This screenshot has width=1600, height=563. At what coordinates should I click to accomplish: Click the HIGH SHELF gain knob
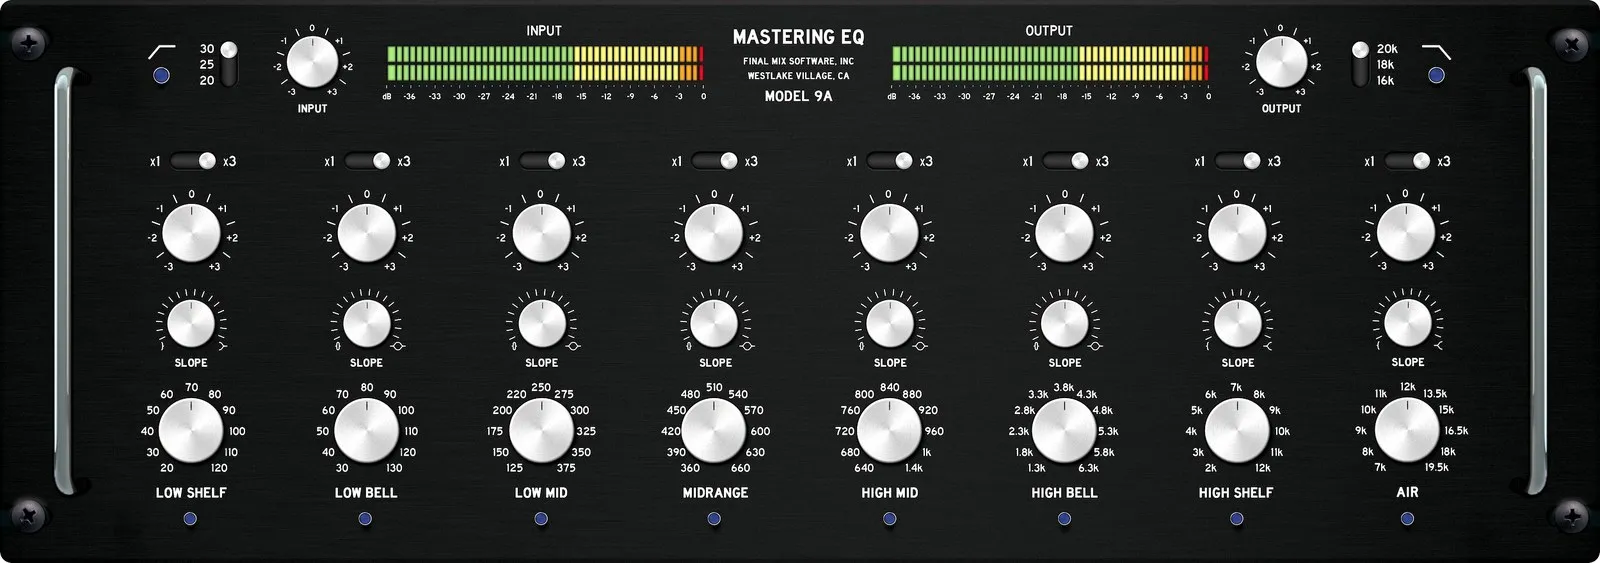coord(1237,233)
